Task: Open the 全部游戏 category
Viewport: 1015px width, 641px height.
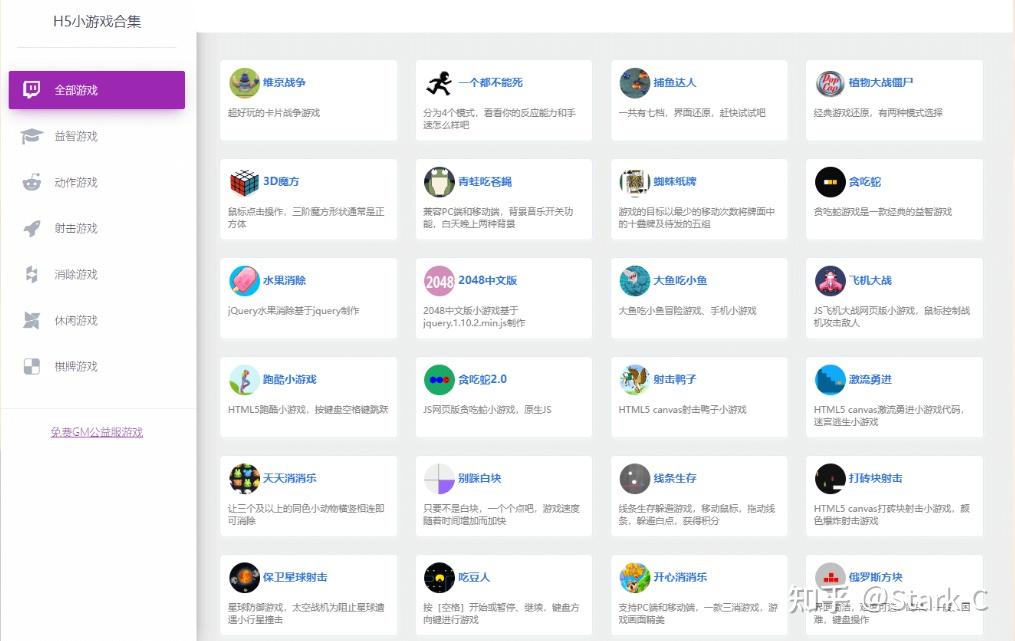Action: (96, 90)
